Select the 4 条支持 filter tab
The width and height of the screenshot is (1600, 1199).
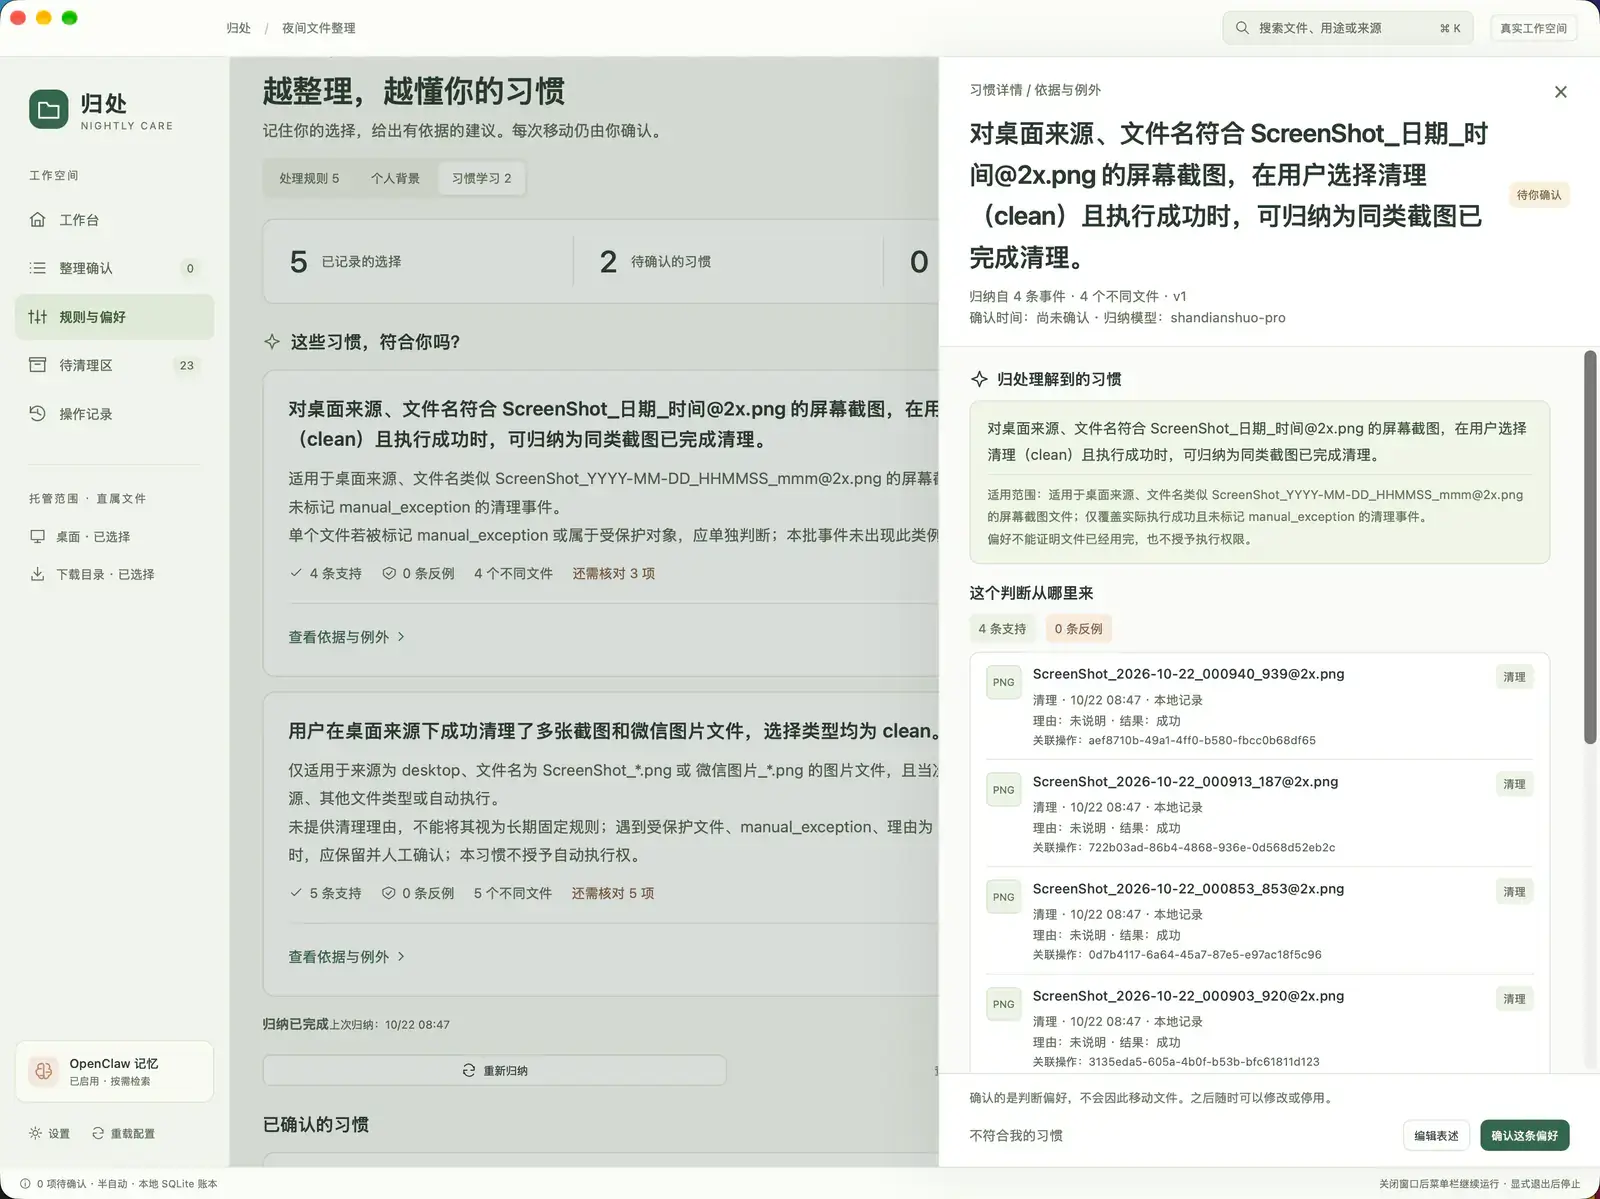point(1002,629)
